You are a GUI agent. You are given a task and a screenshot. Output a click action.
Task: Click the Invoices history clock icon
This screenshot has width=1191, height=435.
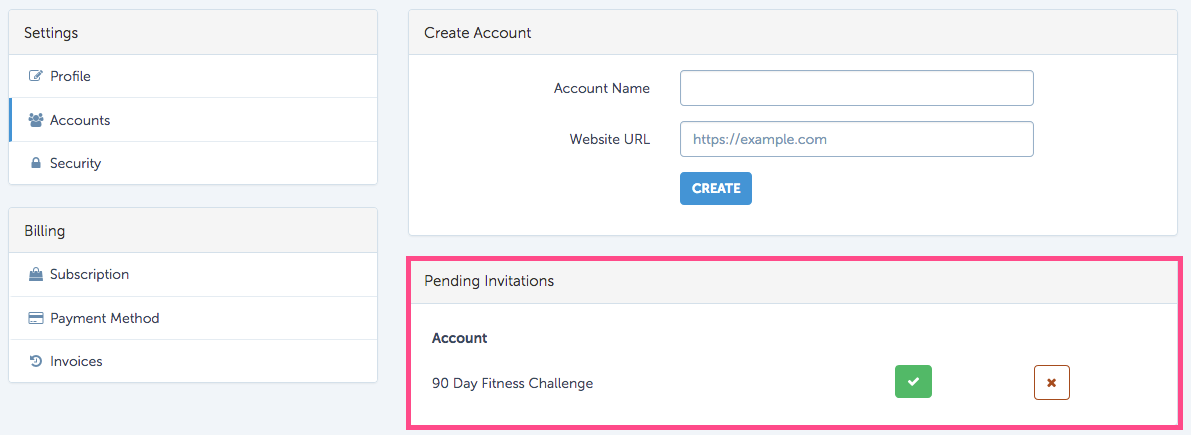pyautogui.click(x=35, y=361)
